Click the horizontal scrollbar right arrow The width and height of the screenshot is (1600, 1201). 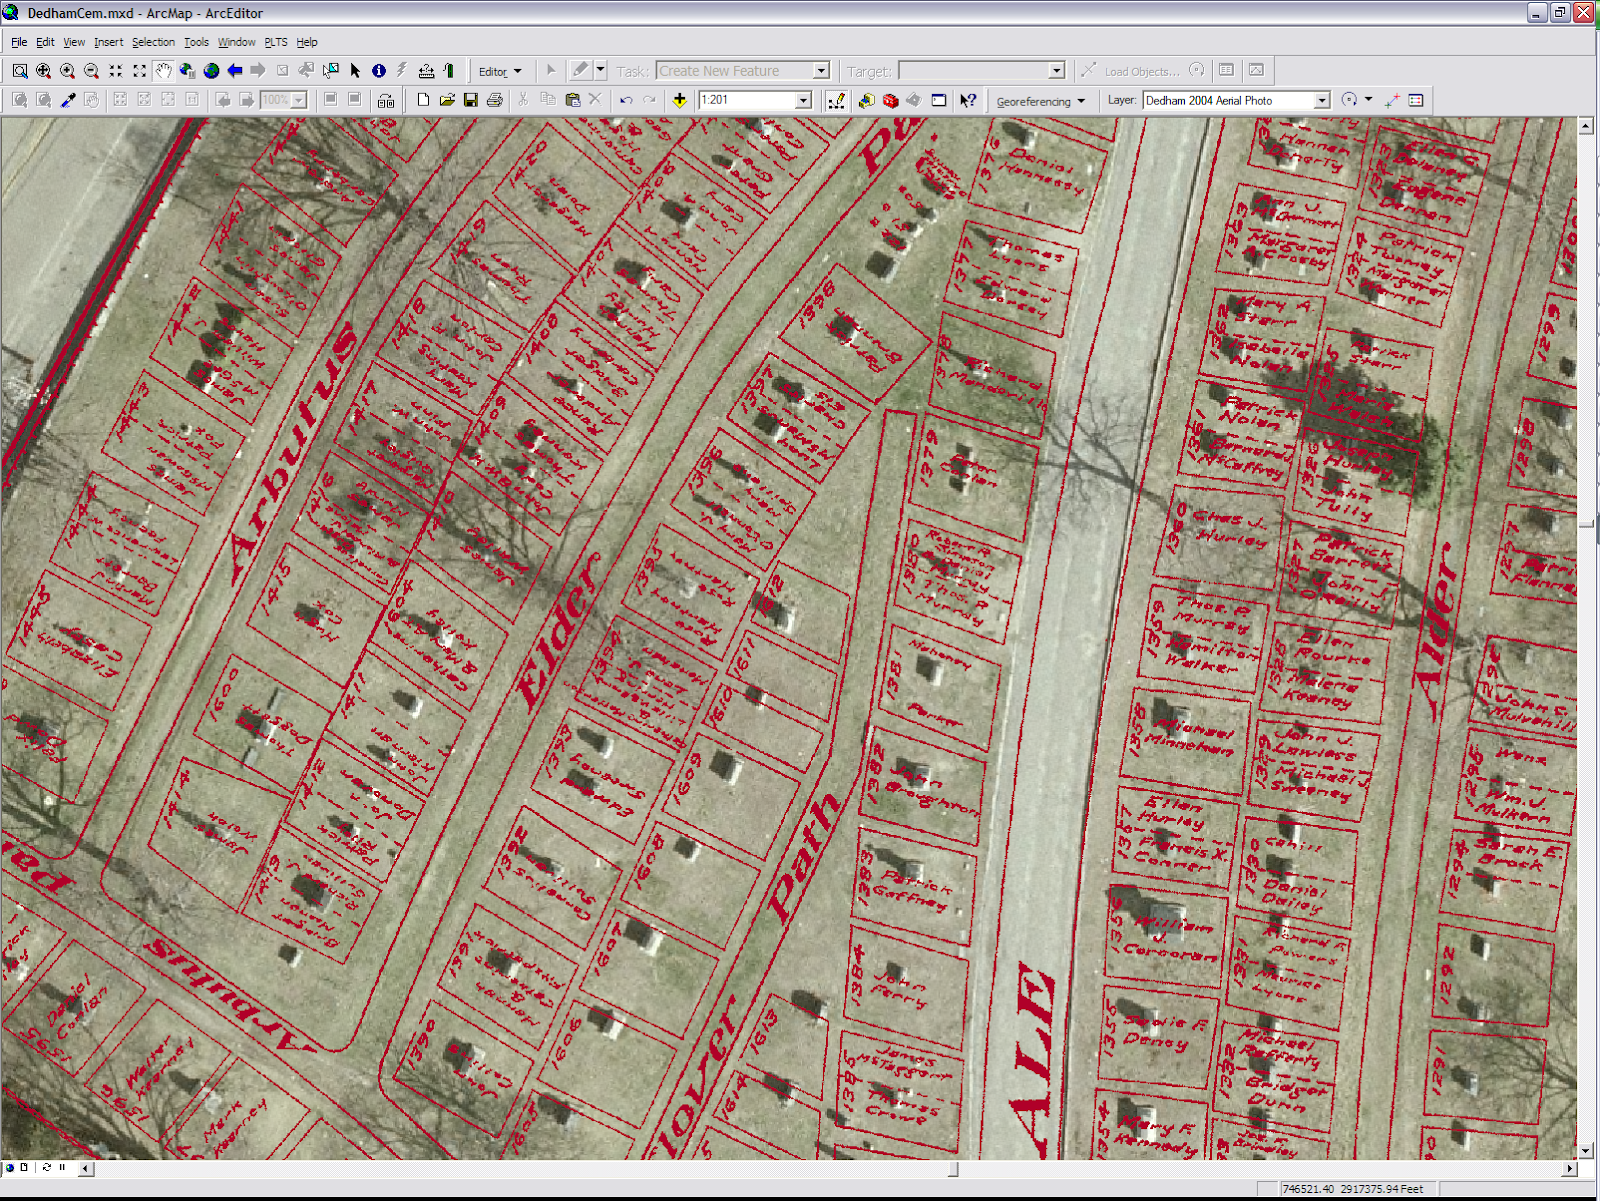pyautogui.click(x=1569, y=1168)
